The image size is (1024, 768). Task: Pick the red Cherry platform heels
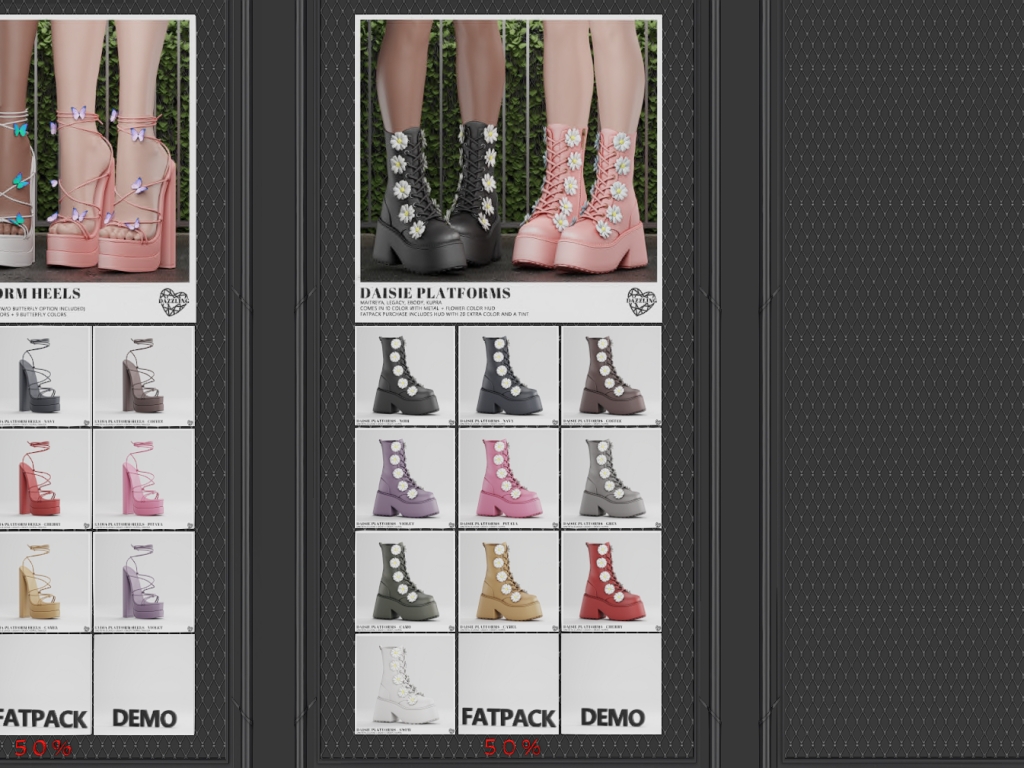(x=42, y=479)
